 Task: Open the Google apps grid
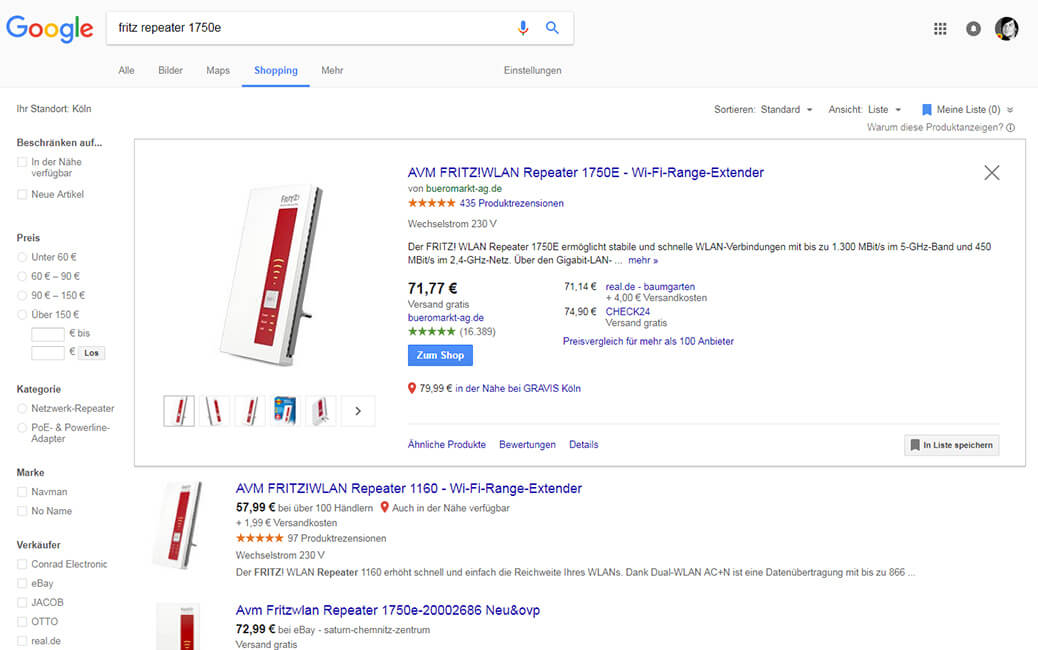pyautogui.click(x=940, y=28)
